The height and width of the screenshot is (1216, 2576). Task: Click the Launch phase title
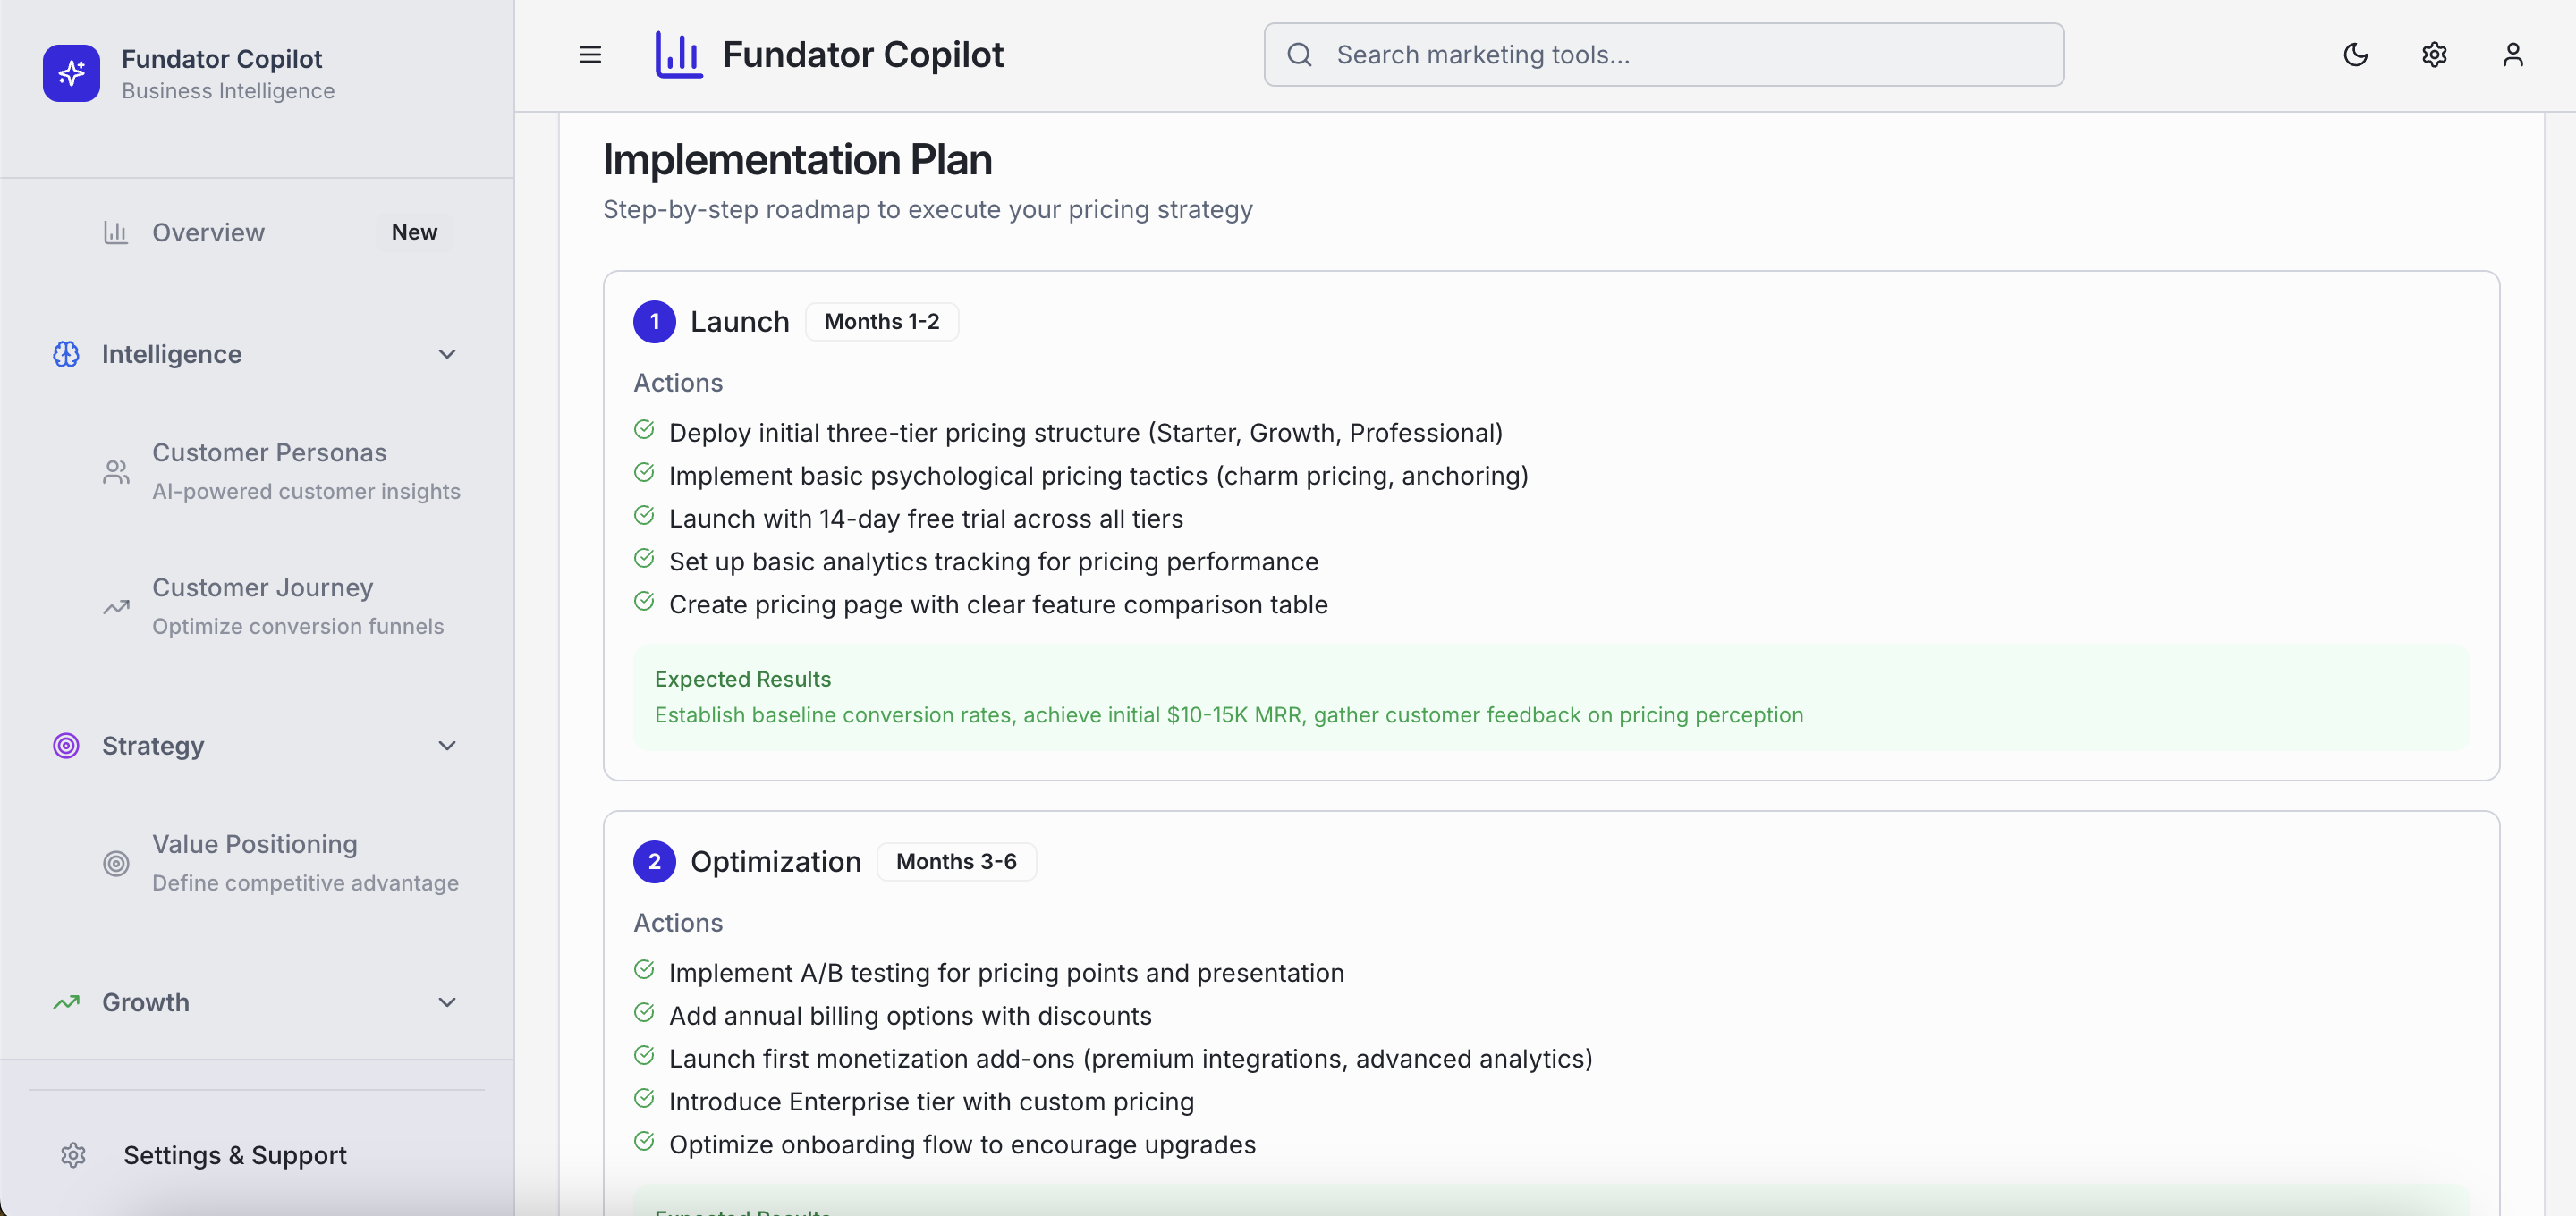(x=740, y=322)
